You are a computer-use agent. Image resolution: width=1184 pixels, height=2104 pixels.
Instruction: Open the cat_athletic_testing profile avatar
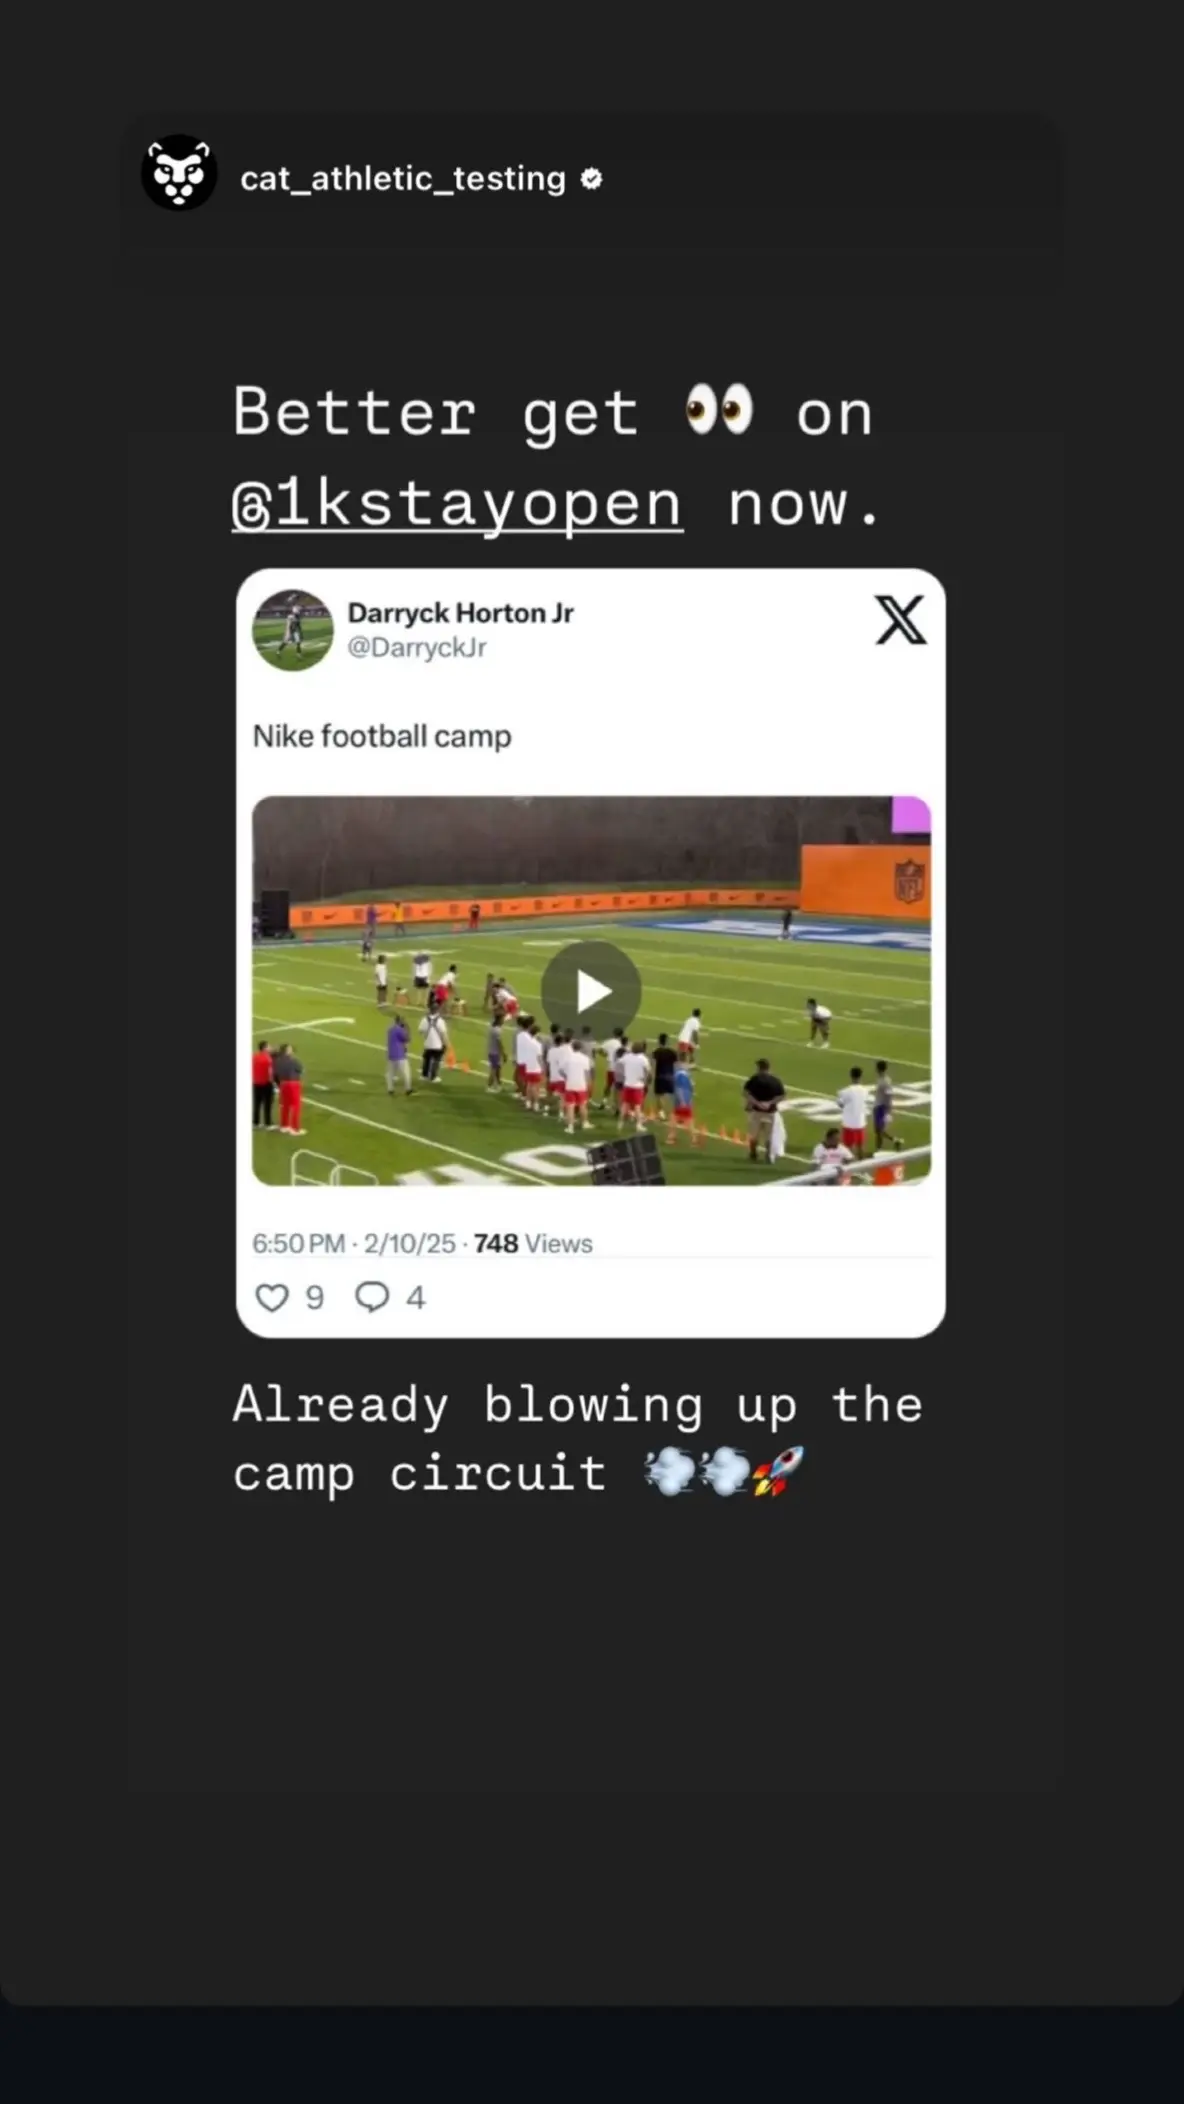[x=179, y=172]
